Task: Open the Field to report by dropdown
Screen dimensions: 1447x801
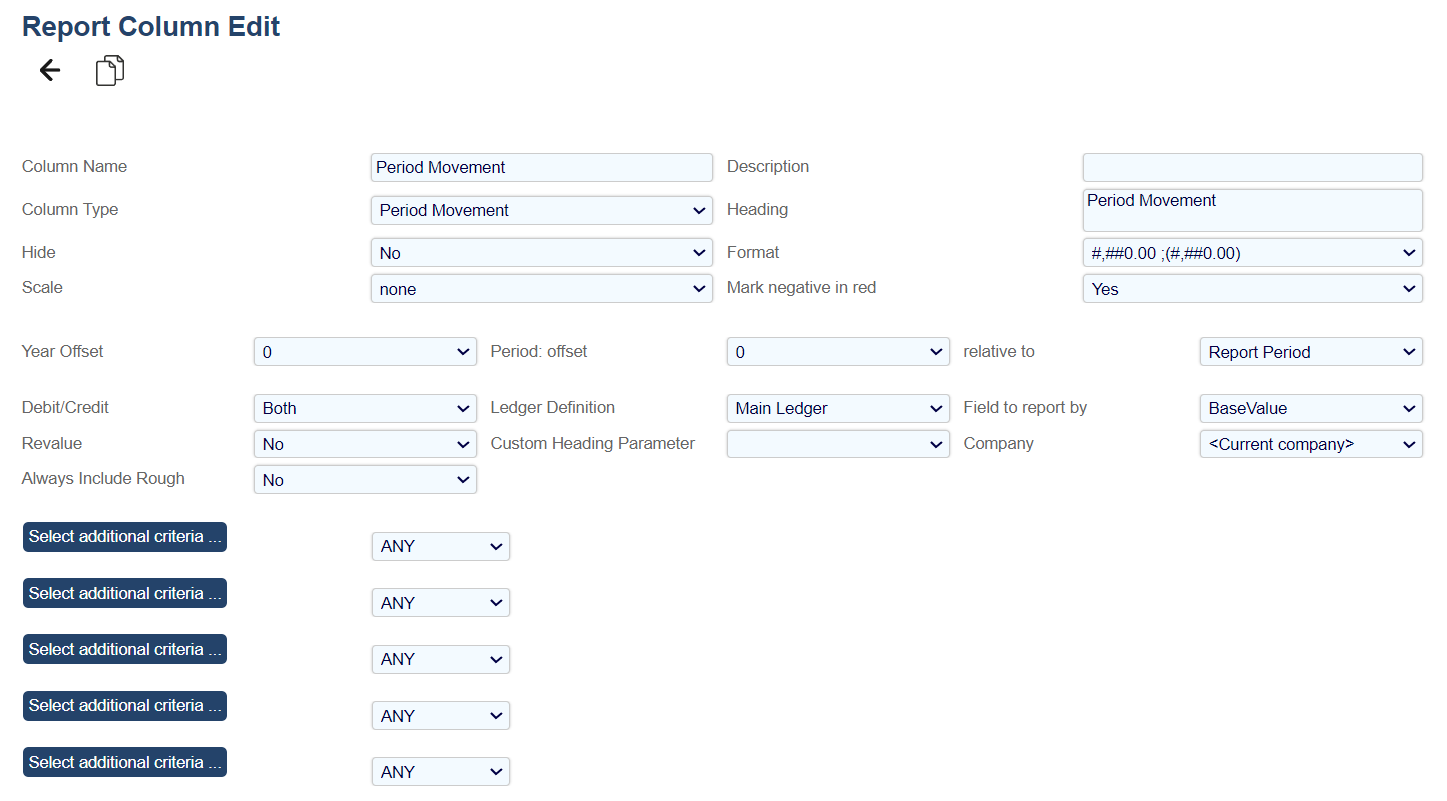Action: coord(1311,408)
